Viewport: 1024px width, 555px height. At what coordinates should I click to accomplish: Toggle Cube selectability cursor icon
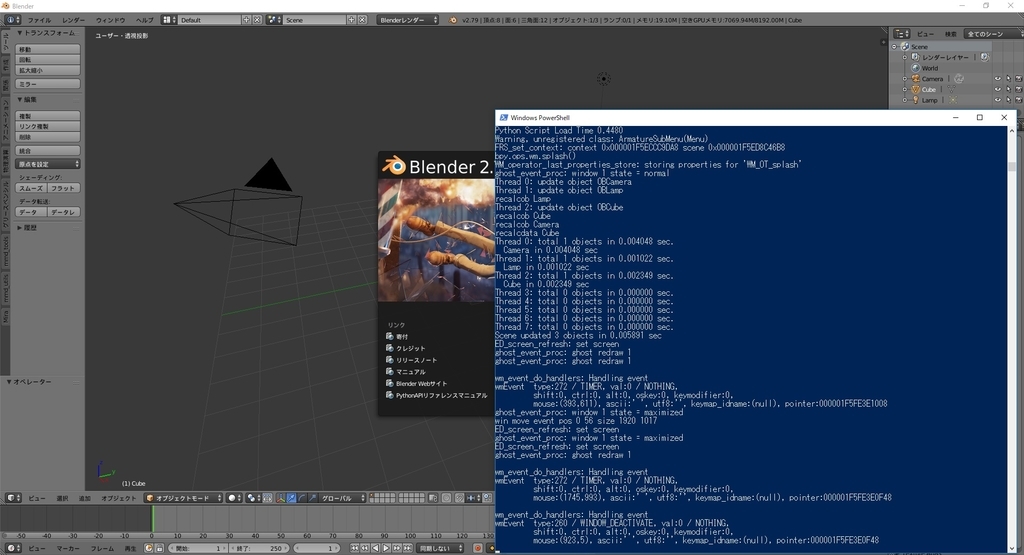pyautogui.click(x=1008, y=89)
